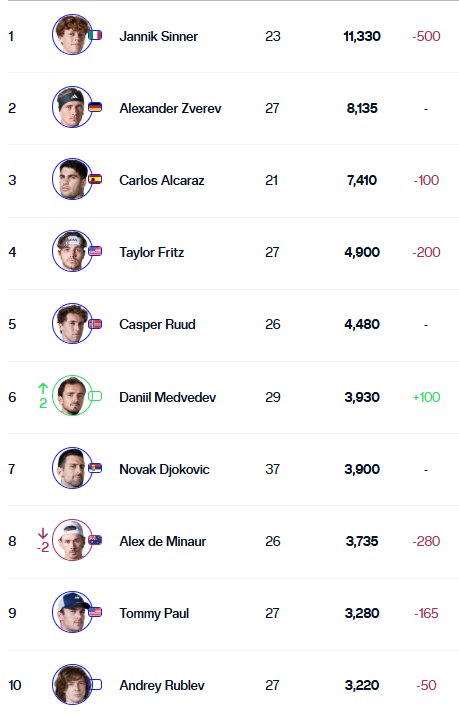Click the German flag beside Alexander Zverev
Viewport: 459px width, 714px height.
(x=95, y=107)
